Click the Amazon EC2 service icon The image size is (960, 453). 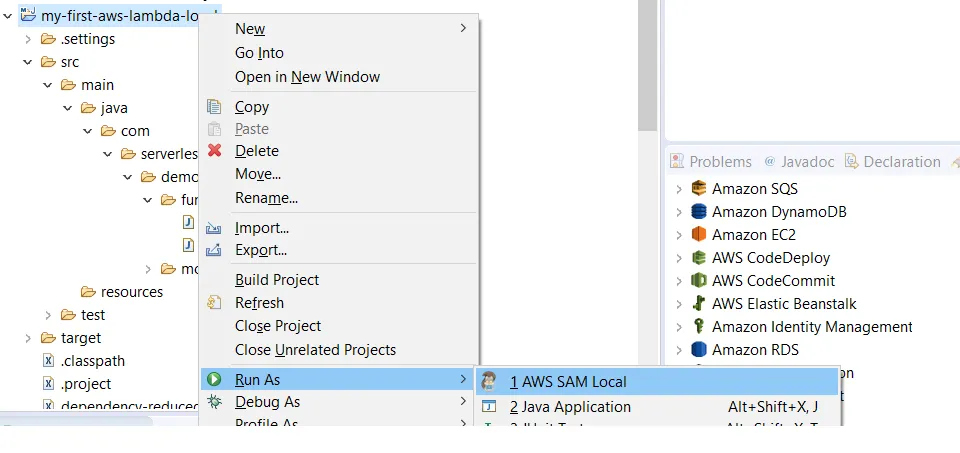pyautogui.click(x=699, y=234)
